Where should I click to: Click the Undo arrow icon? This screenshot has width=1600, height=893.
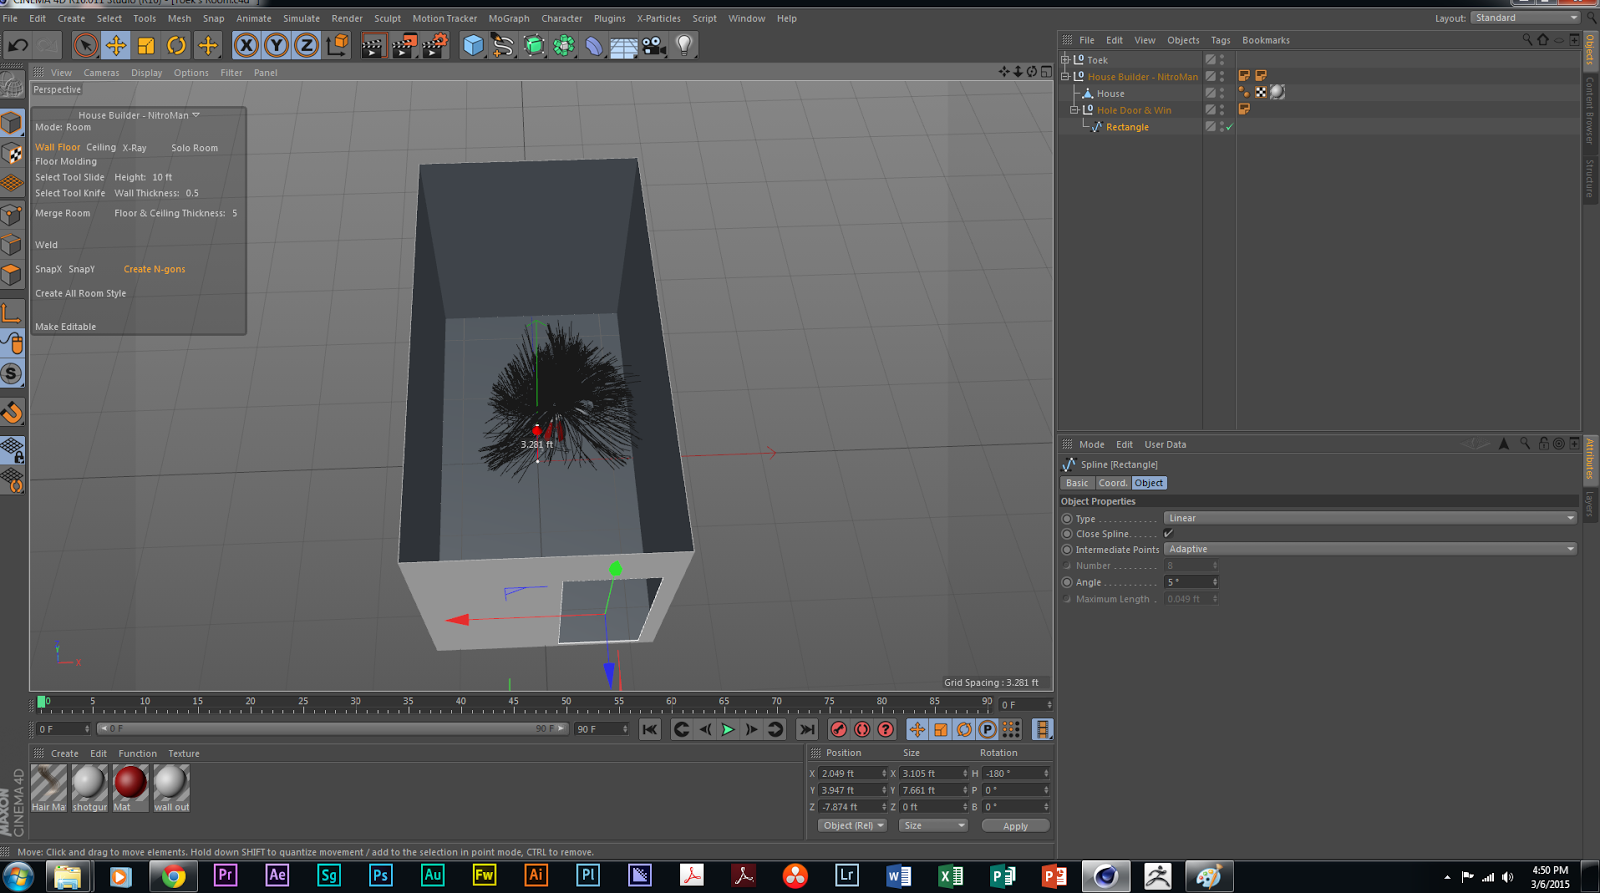click(17, 45)
